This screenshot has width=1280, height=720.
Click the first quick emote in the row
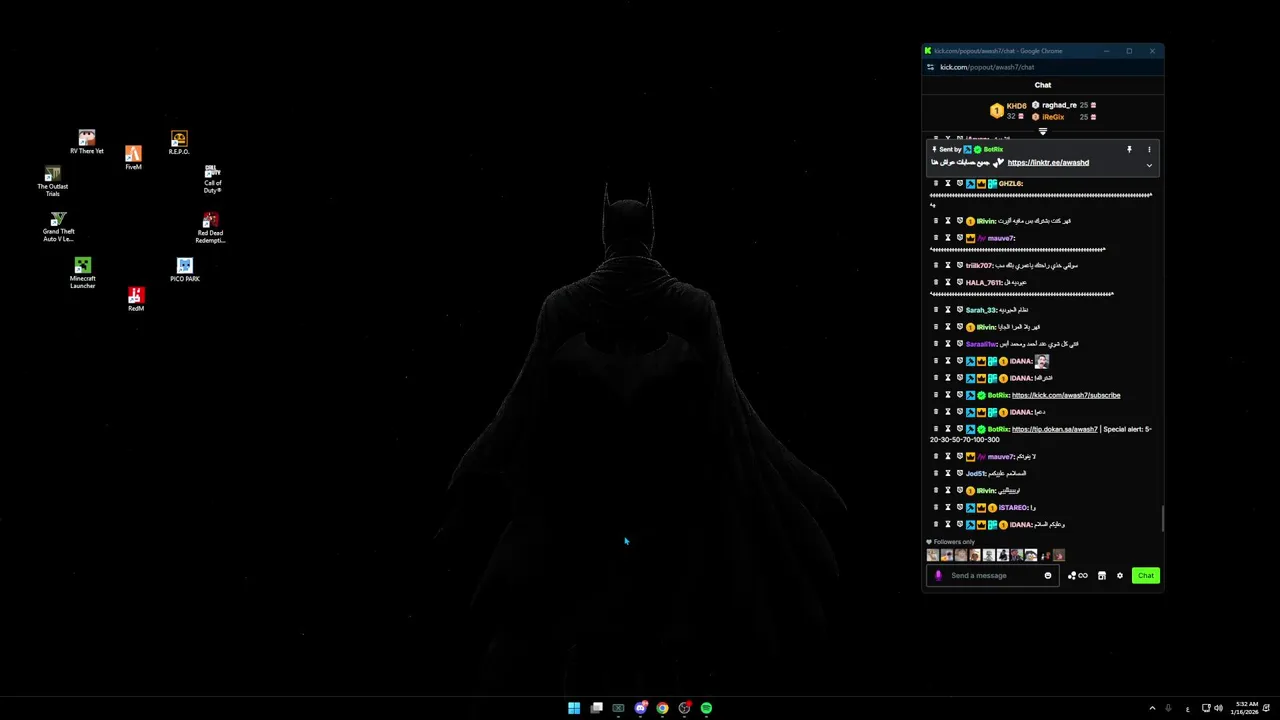click(933, 555)
